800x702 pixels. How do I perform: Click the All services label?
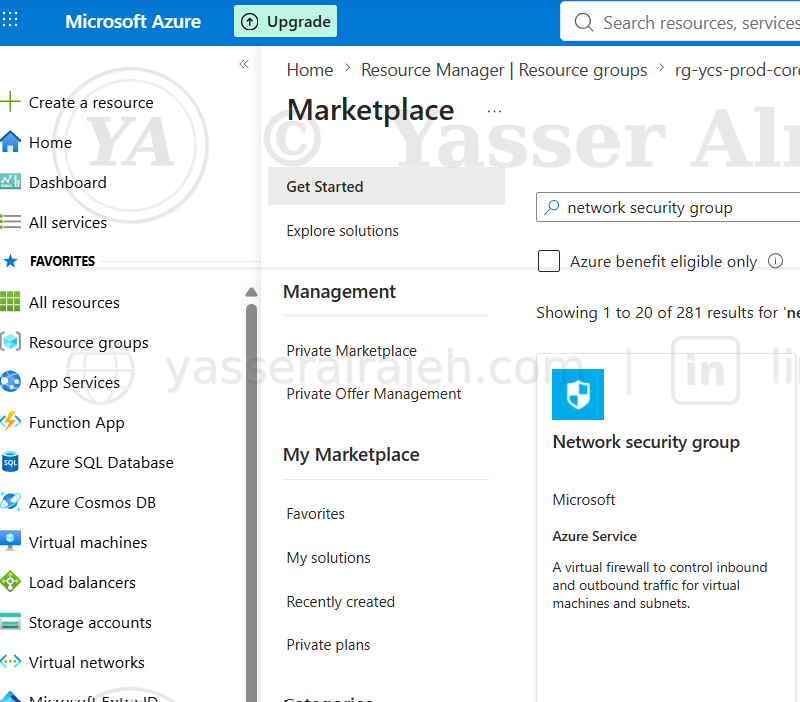(68, 222)
